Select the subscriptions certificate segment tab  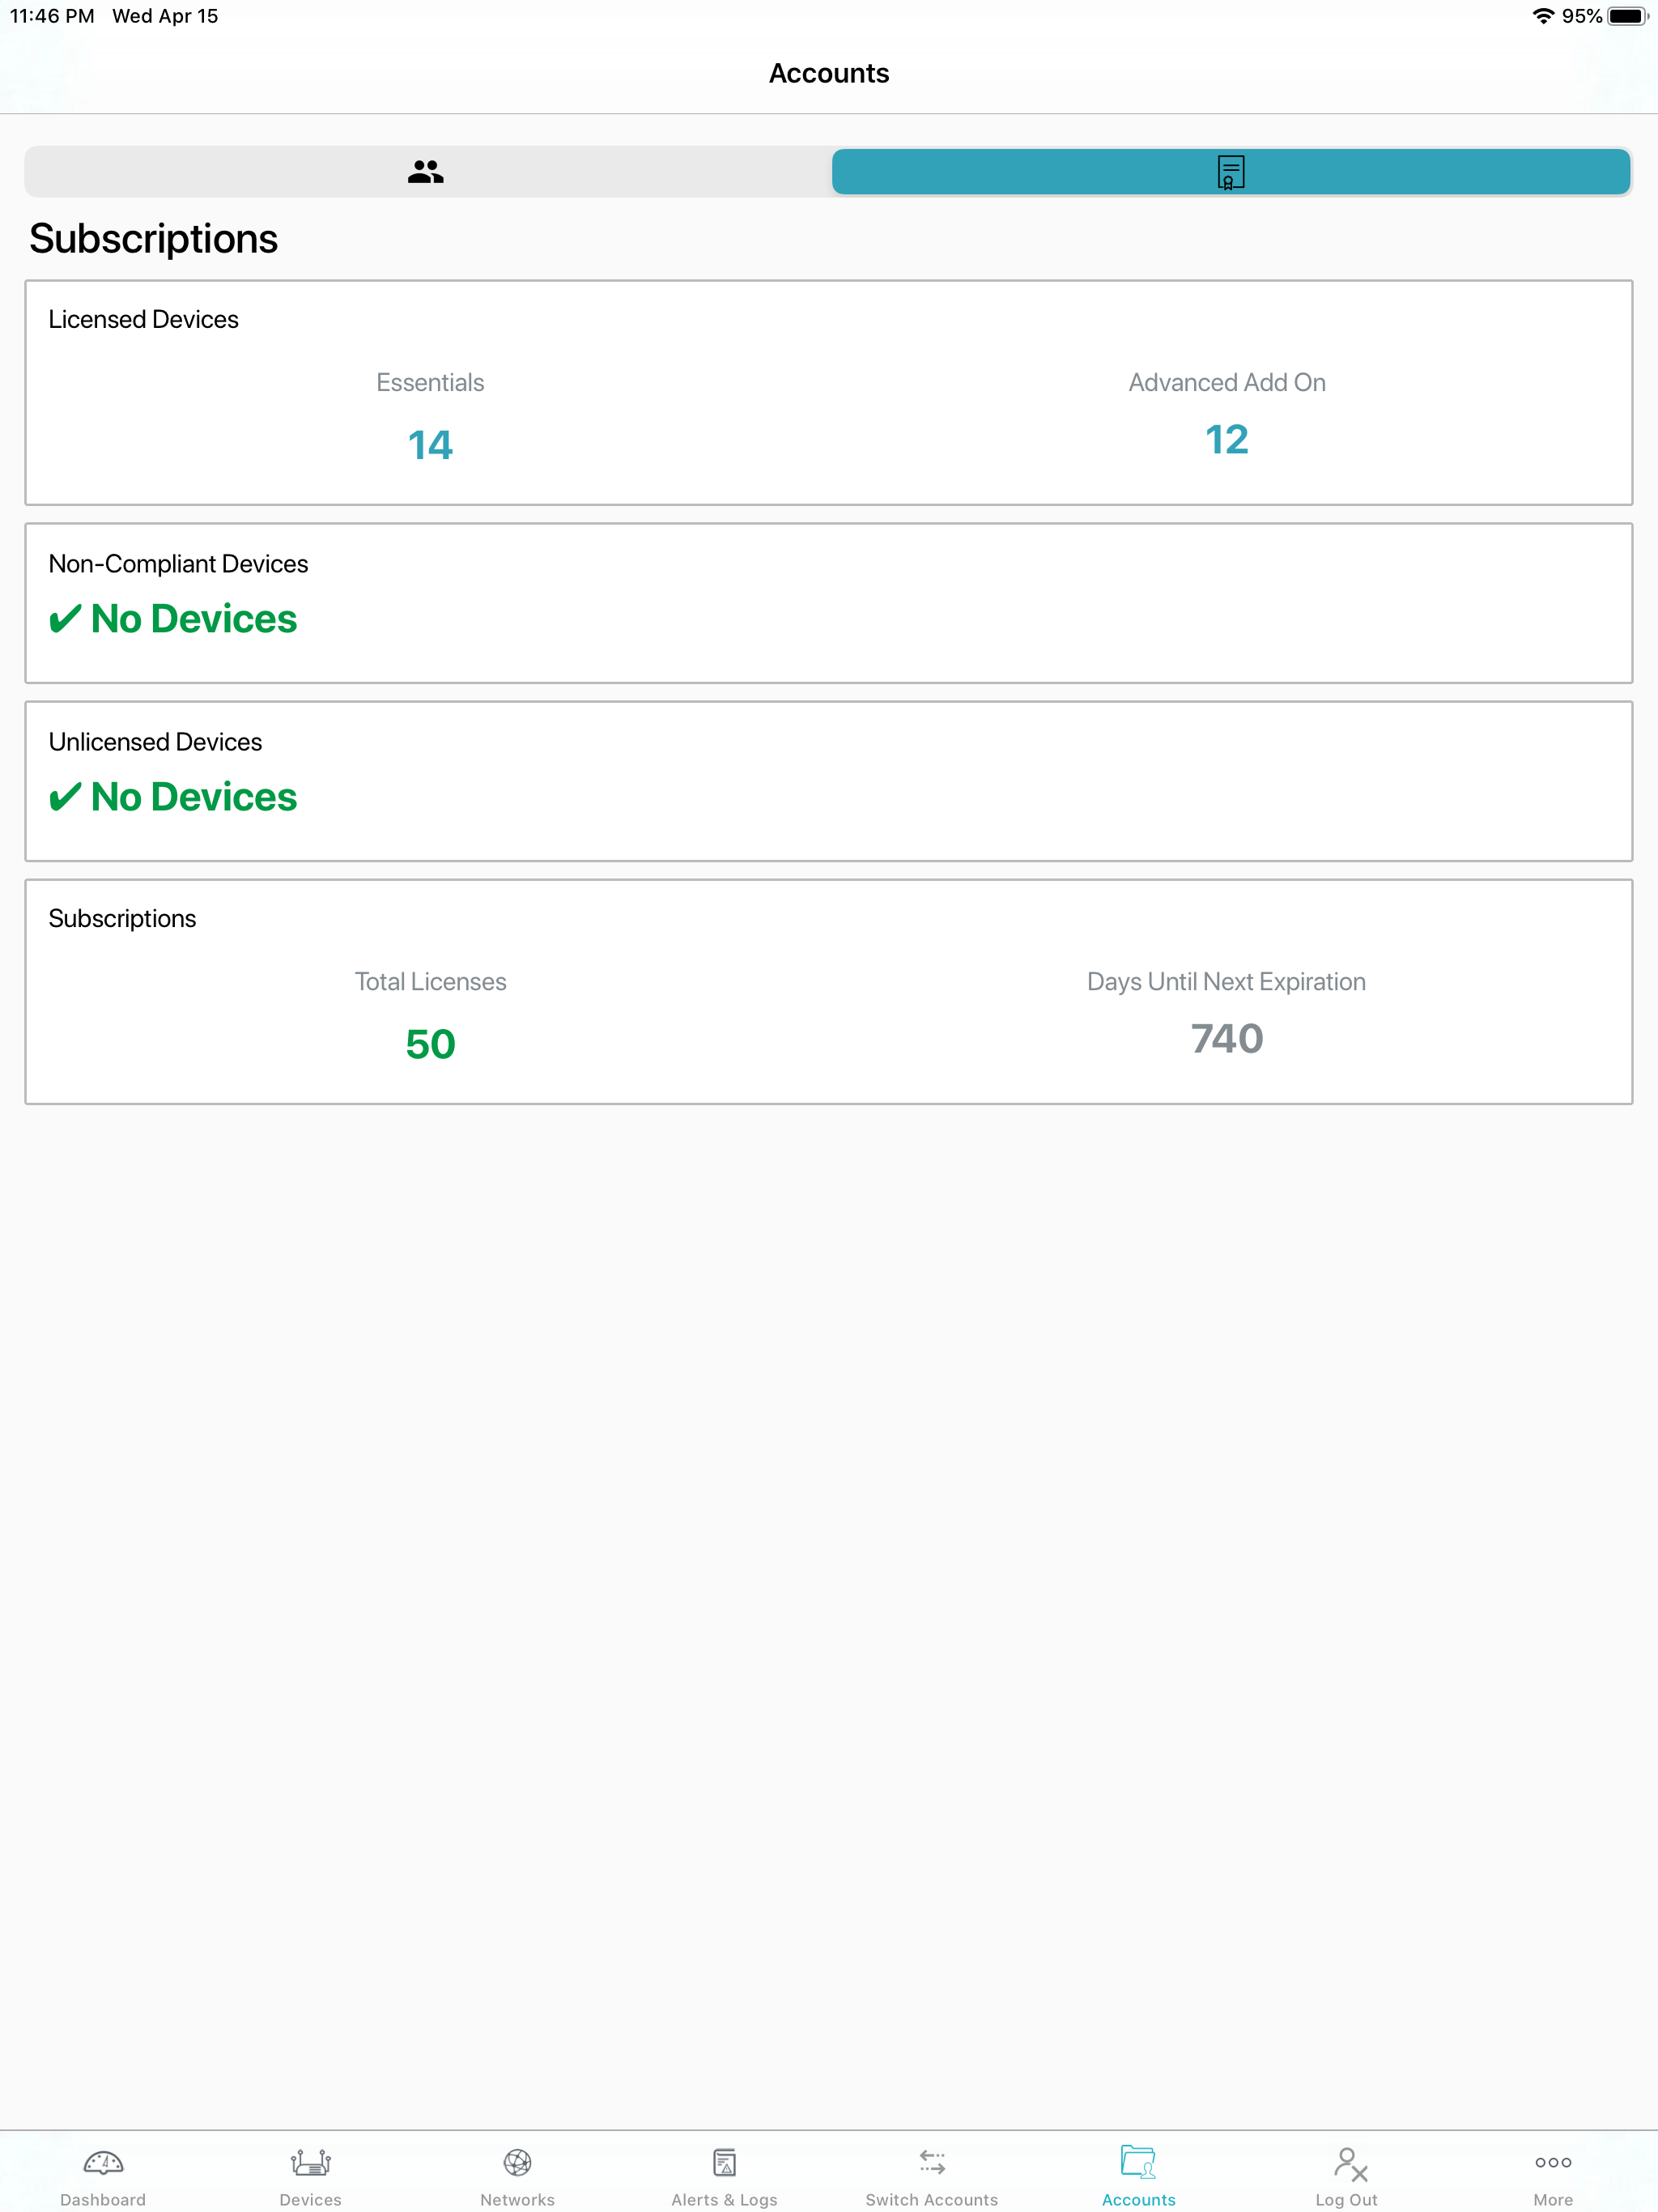(1230, 172)
